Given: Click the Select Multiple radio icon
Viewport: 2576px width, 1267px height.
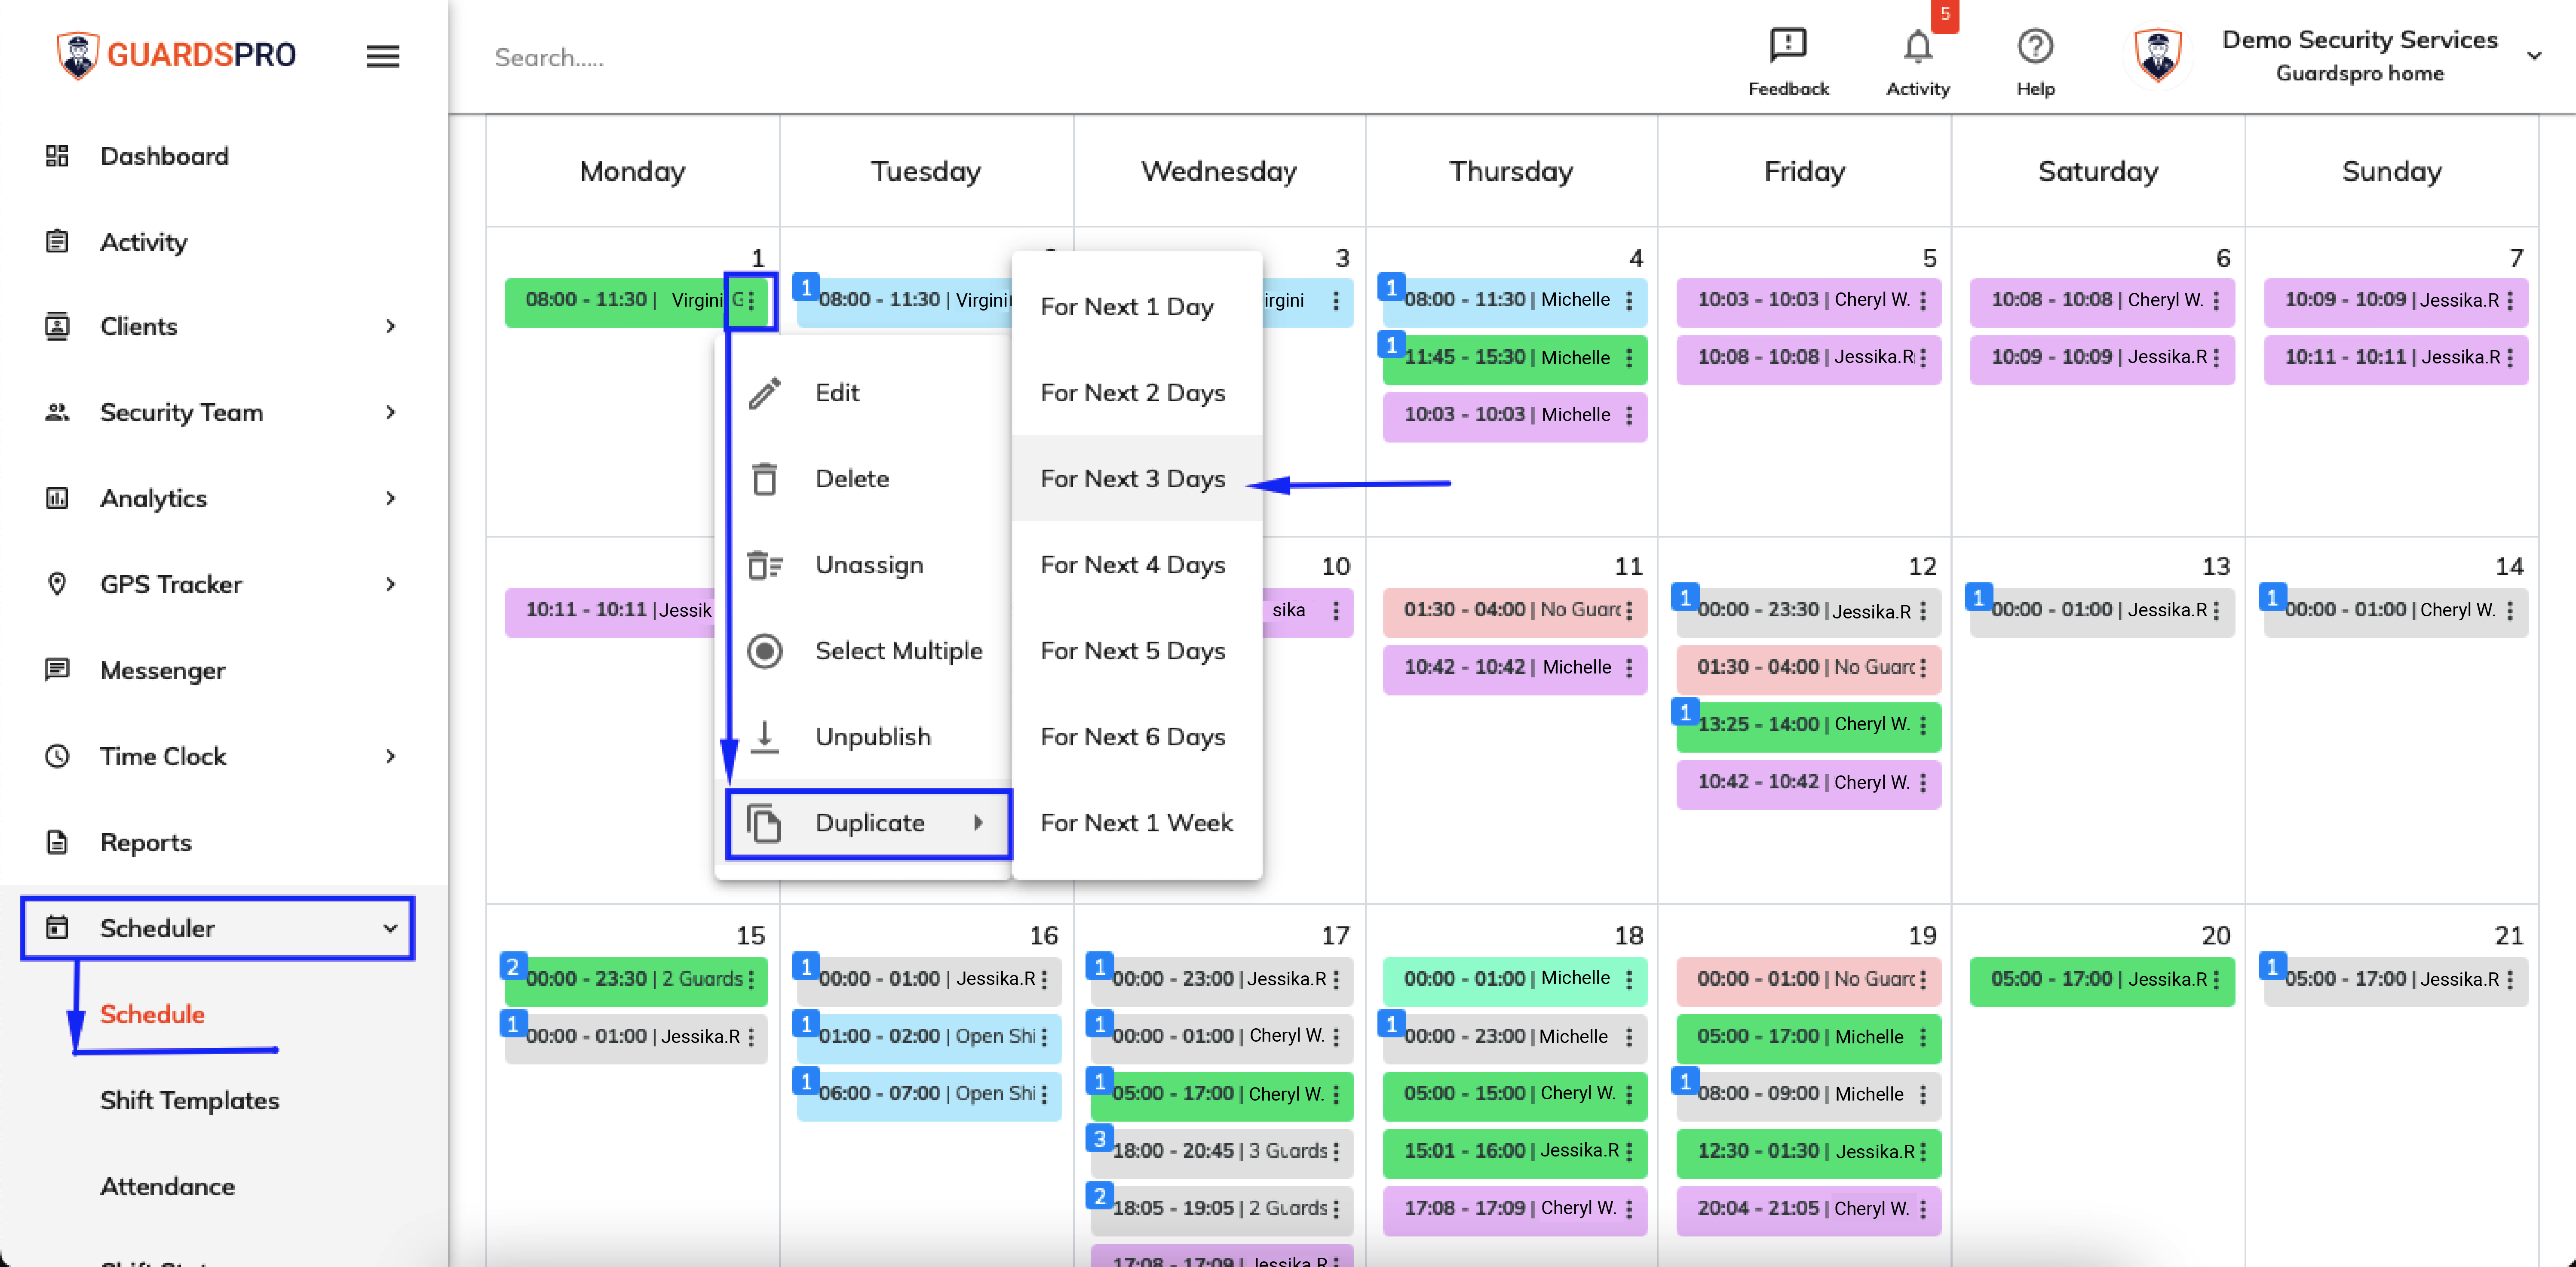Looking at the screenshot, I should [x=765, y=651].
